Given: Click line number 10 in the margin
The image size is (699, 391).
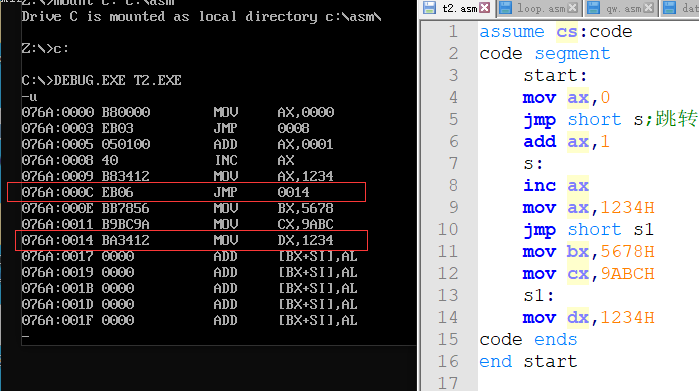Looking at the screenshot, I should (x=448, y=230).
